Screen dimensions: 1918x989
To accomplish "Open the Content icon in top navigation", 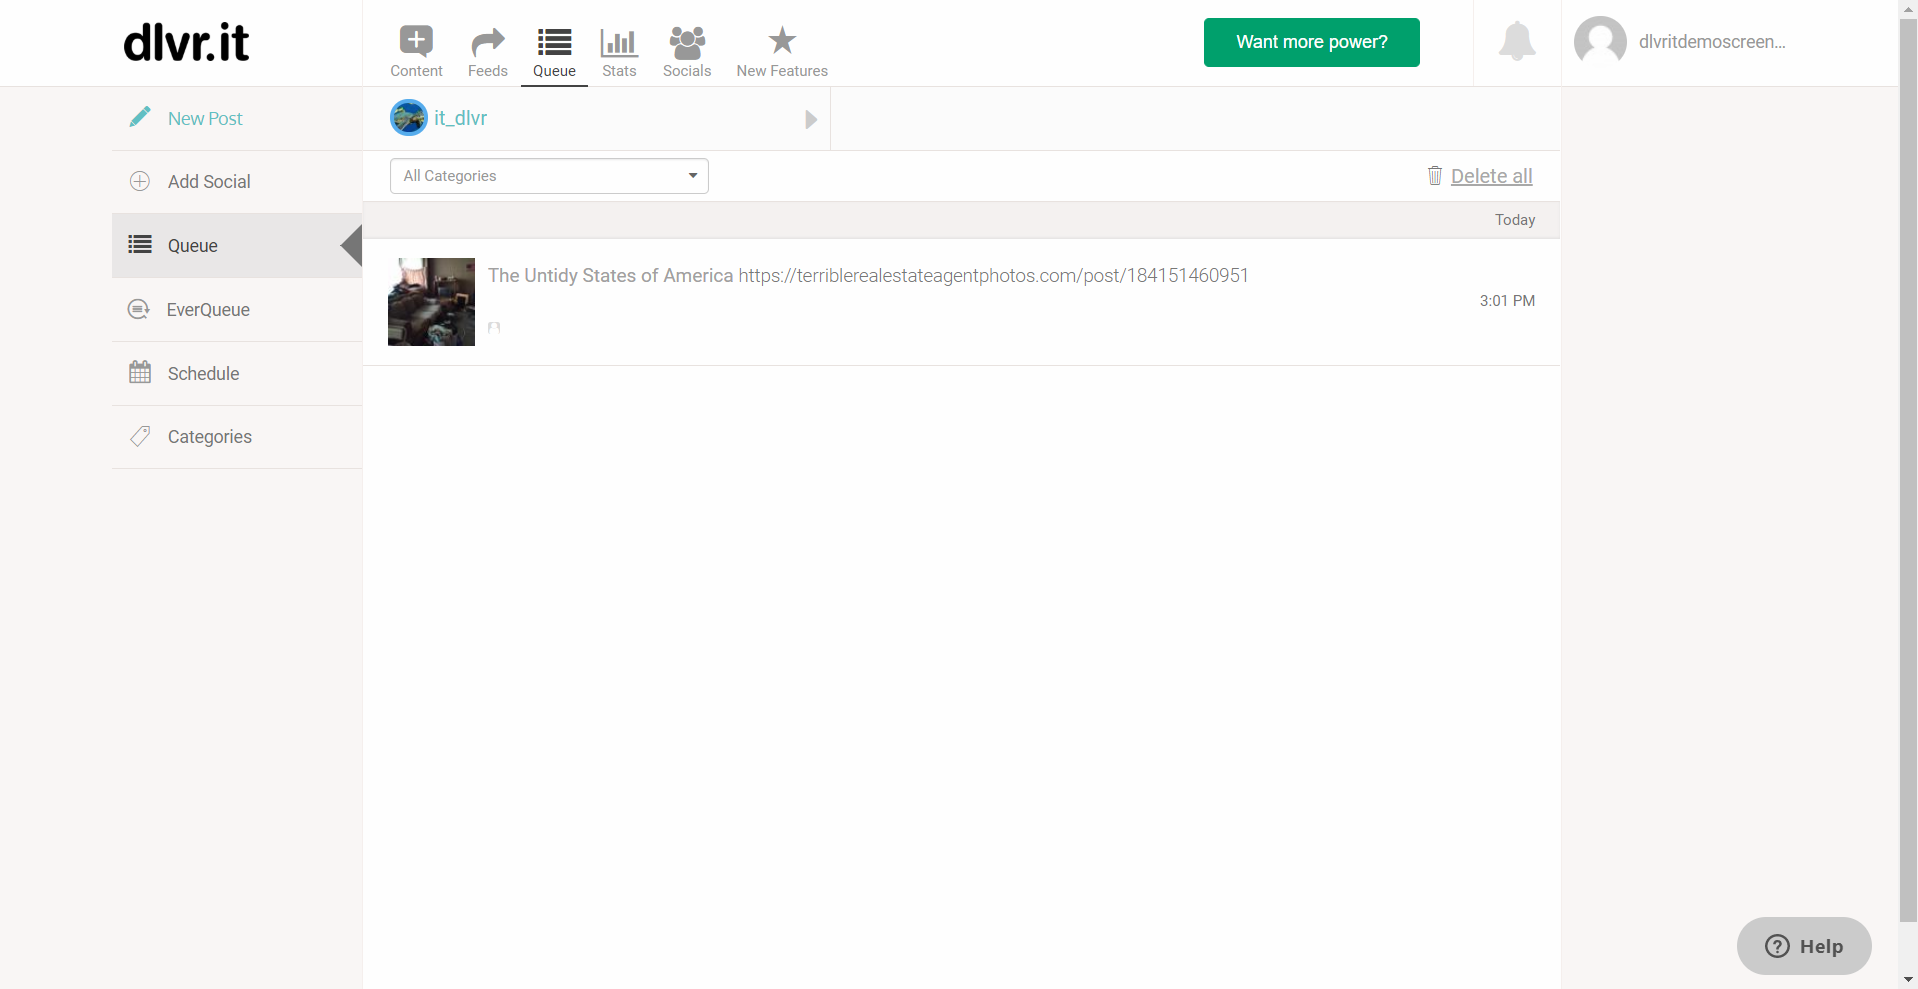I will pyautogui.click(x=416, y=41).
